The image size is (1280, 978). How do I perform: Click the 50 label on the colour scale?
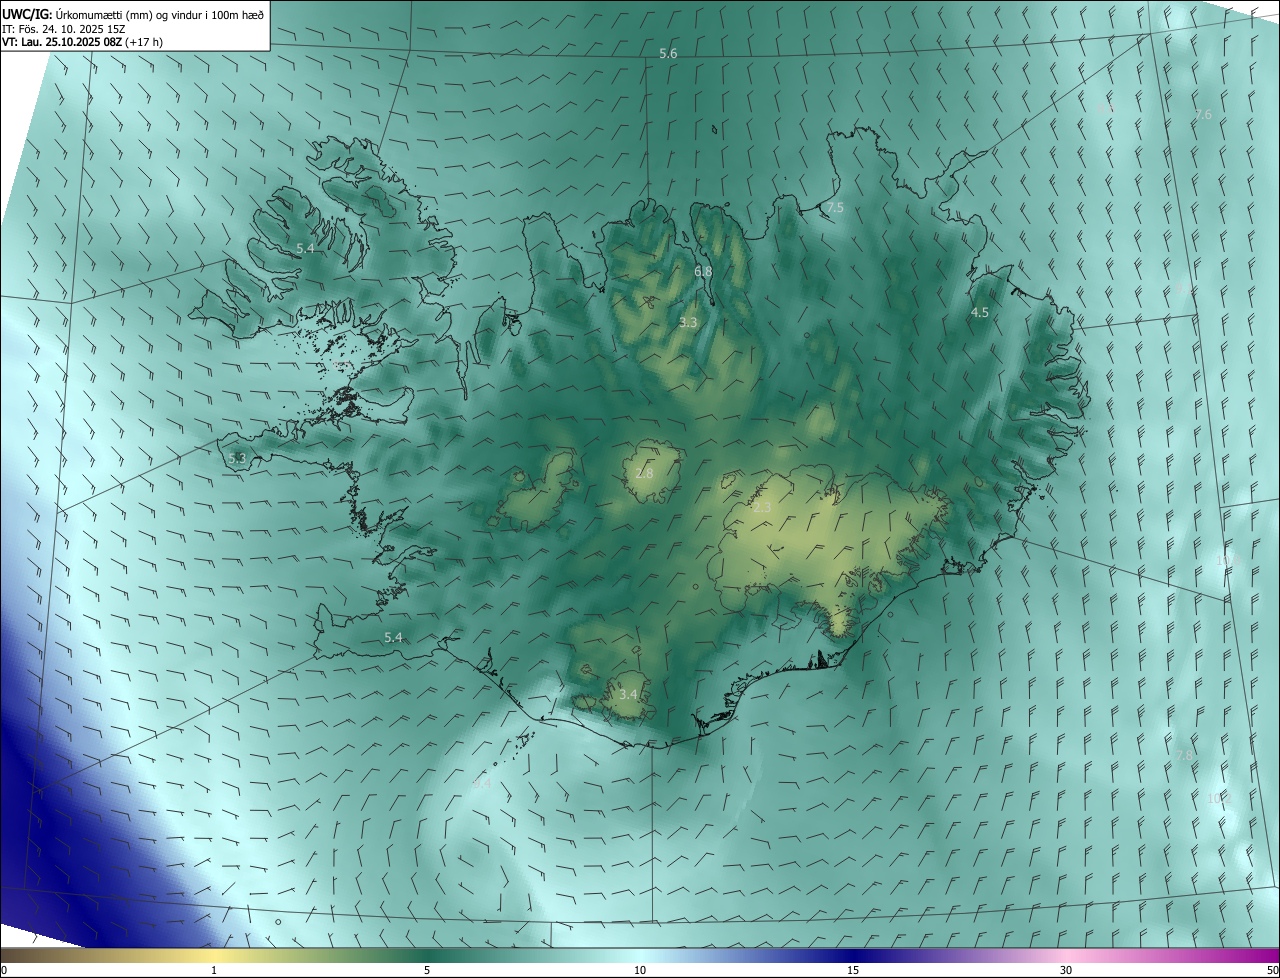[1272, 971]
